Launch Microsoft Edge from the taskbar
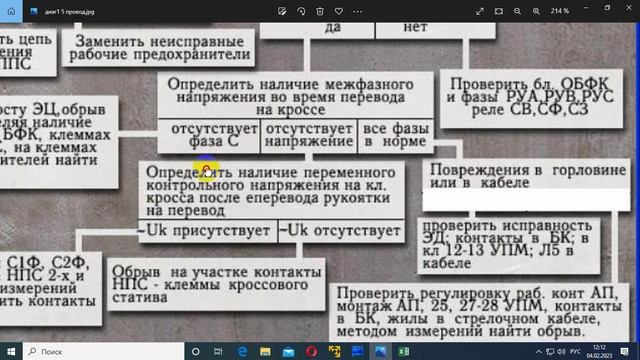This screenshot has height=360, width=640. [x=242, y=351]
